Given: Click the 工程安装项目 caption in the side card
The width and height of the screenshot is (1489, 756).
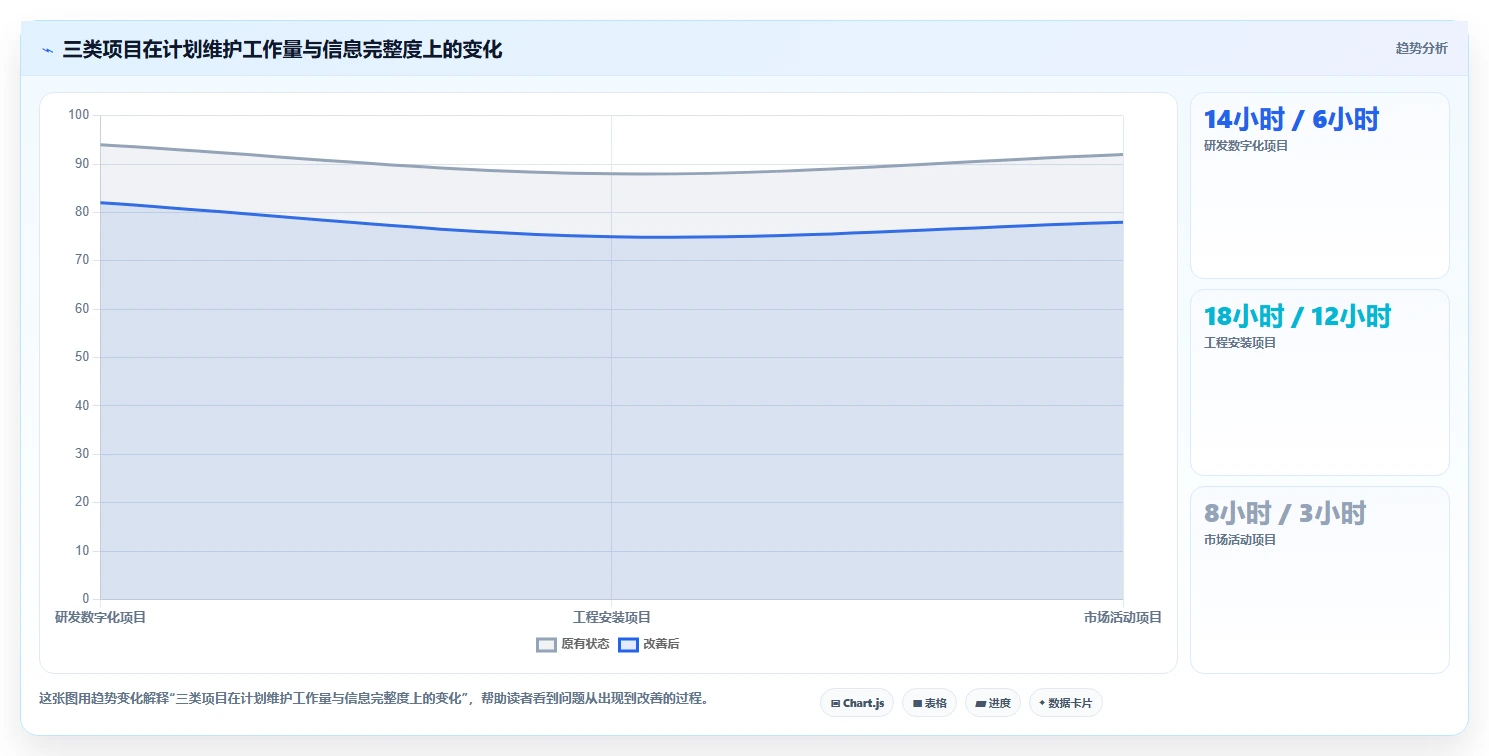Looking at the screenshot, I should click(1240, 343).
